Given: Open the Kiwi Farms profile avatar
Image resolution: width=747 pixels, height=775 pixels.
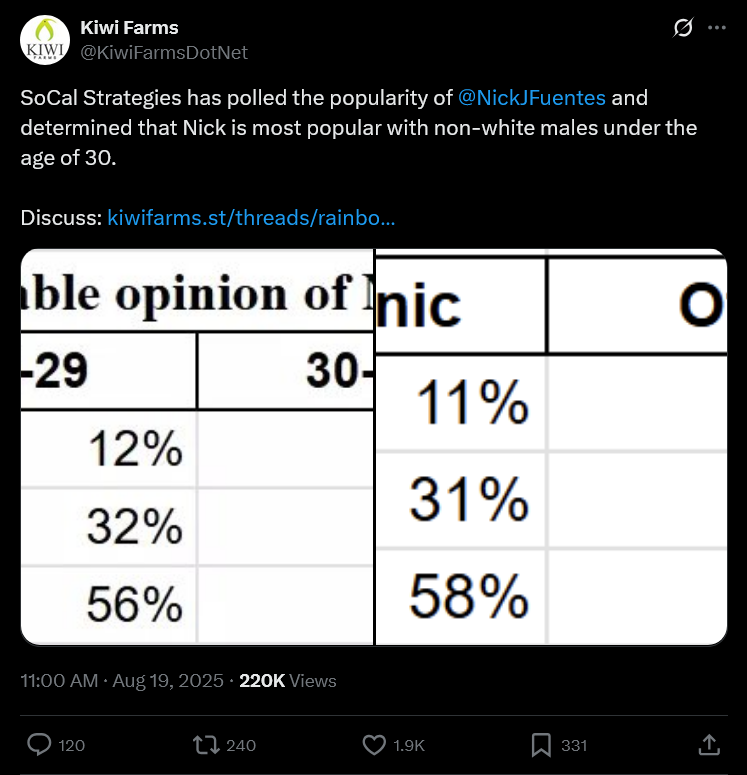Looking at the screenshot, I should pyautogui.click(x=44, y=40).
